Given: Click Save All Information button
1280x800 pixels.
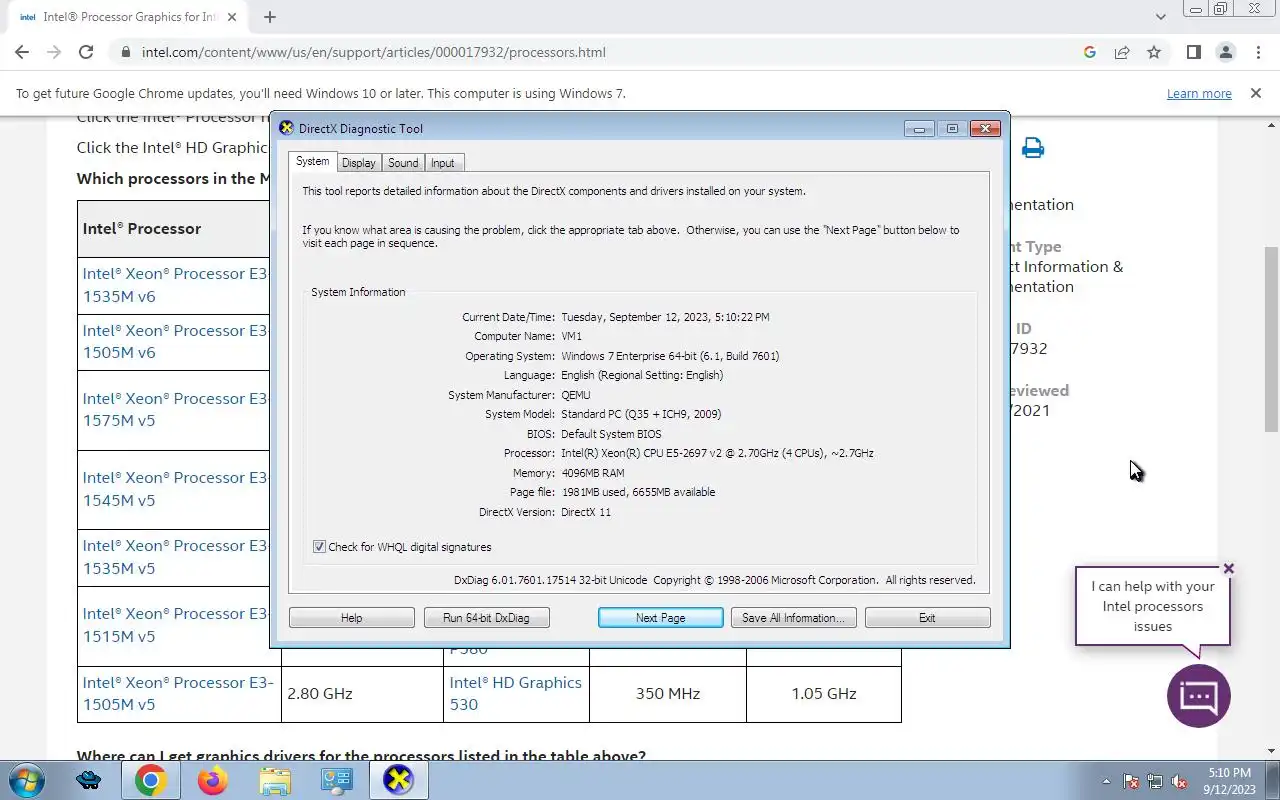Looking at the screenshot, I should [793, 618].
